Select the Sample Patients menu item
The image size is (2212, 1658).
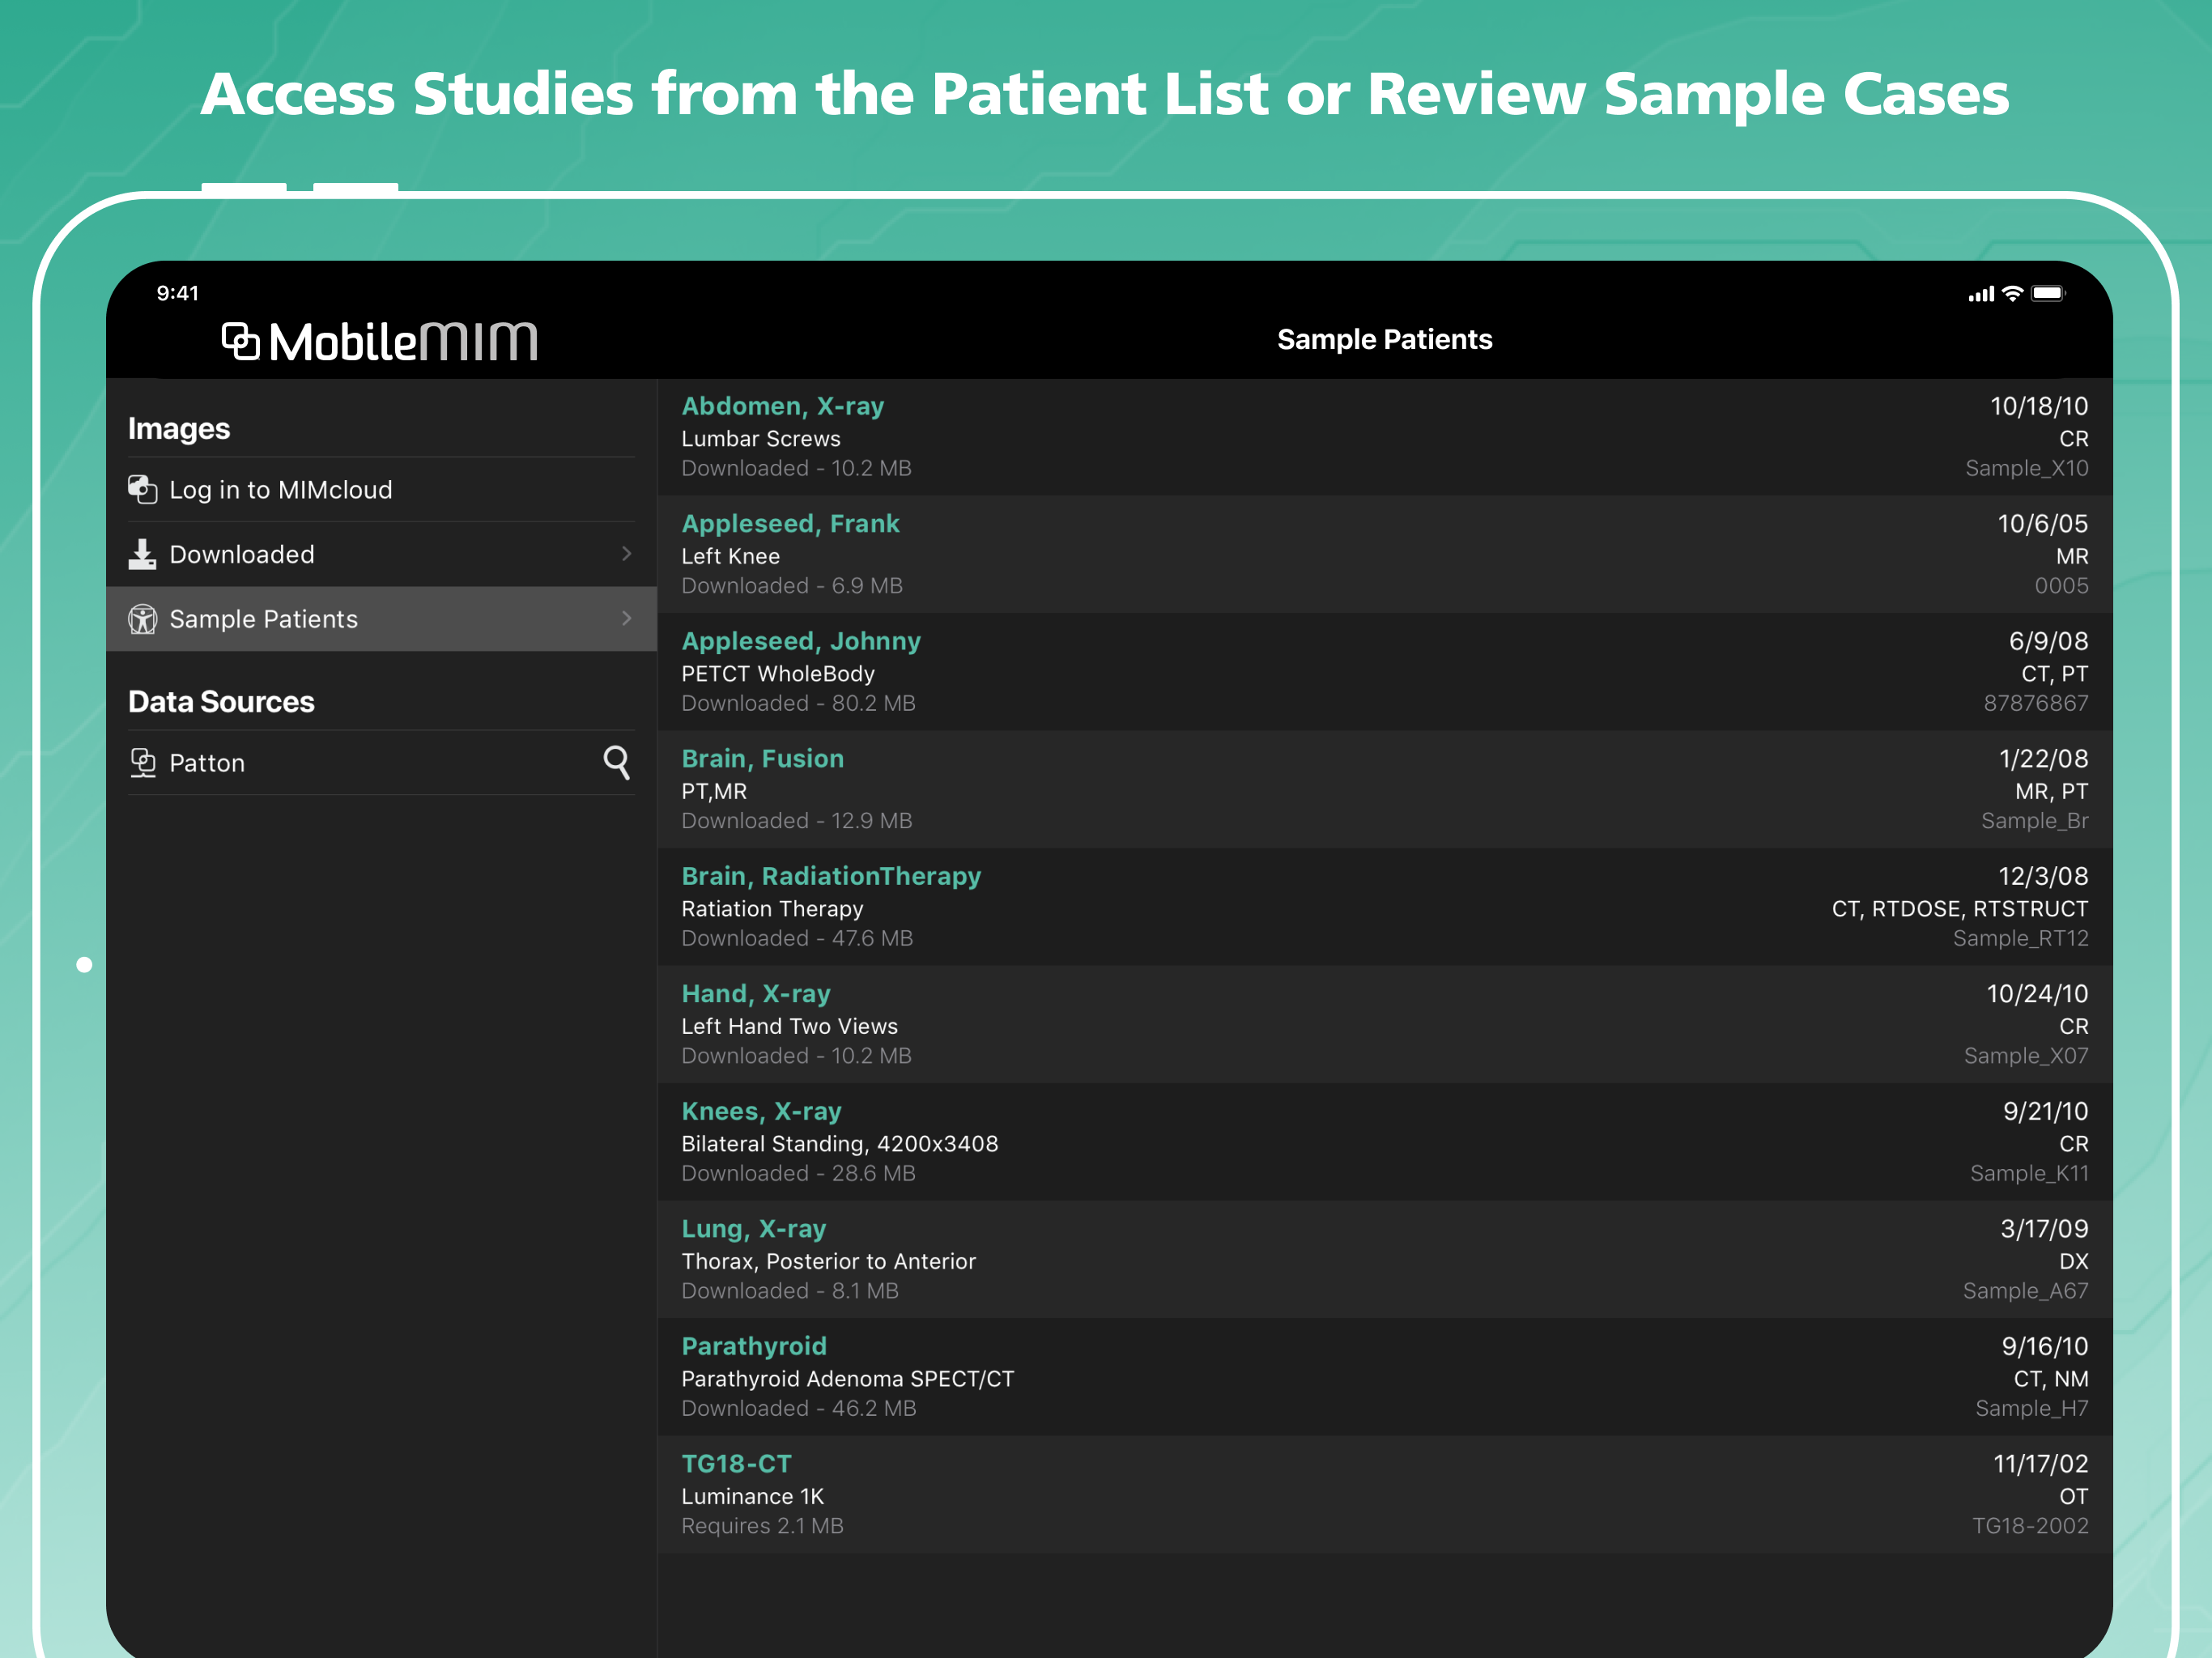point(263,619)
